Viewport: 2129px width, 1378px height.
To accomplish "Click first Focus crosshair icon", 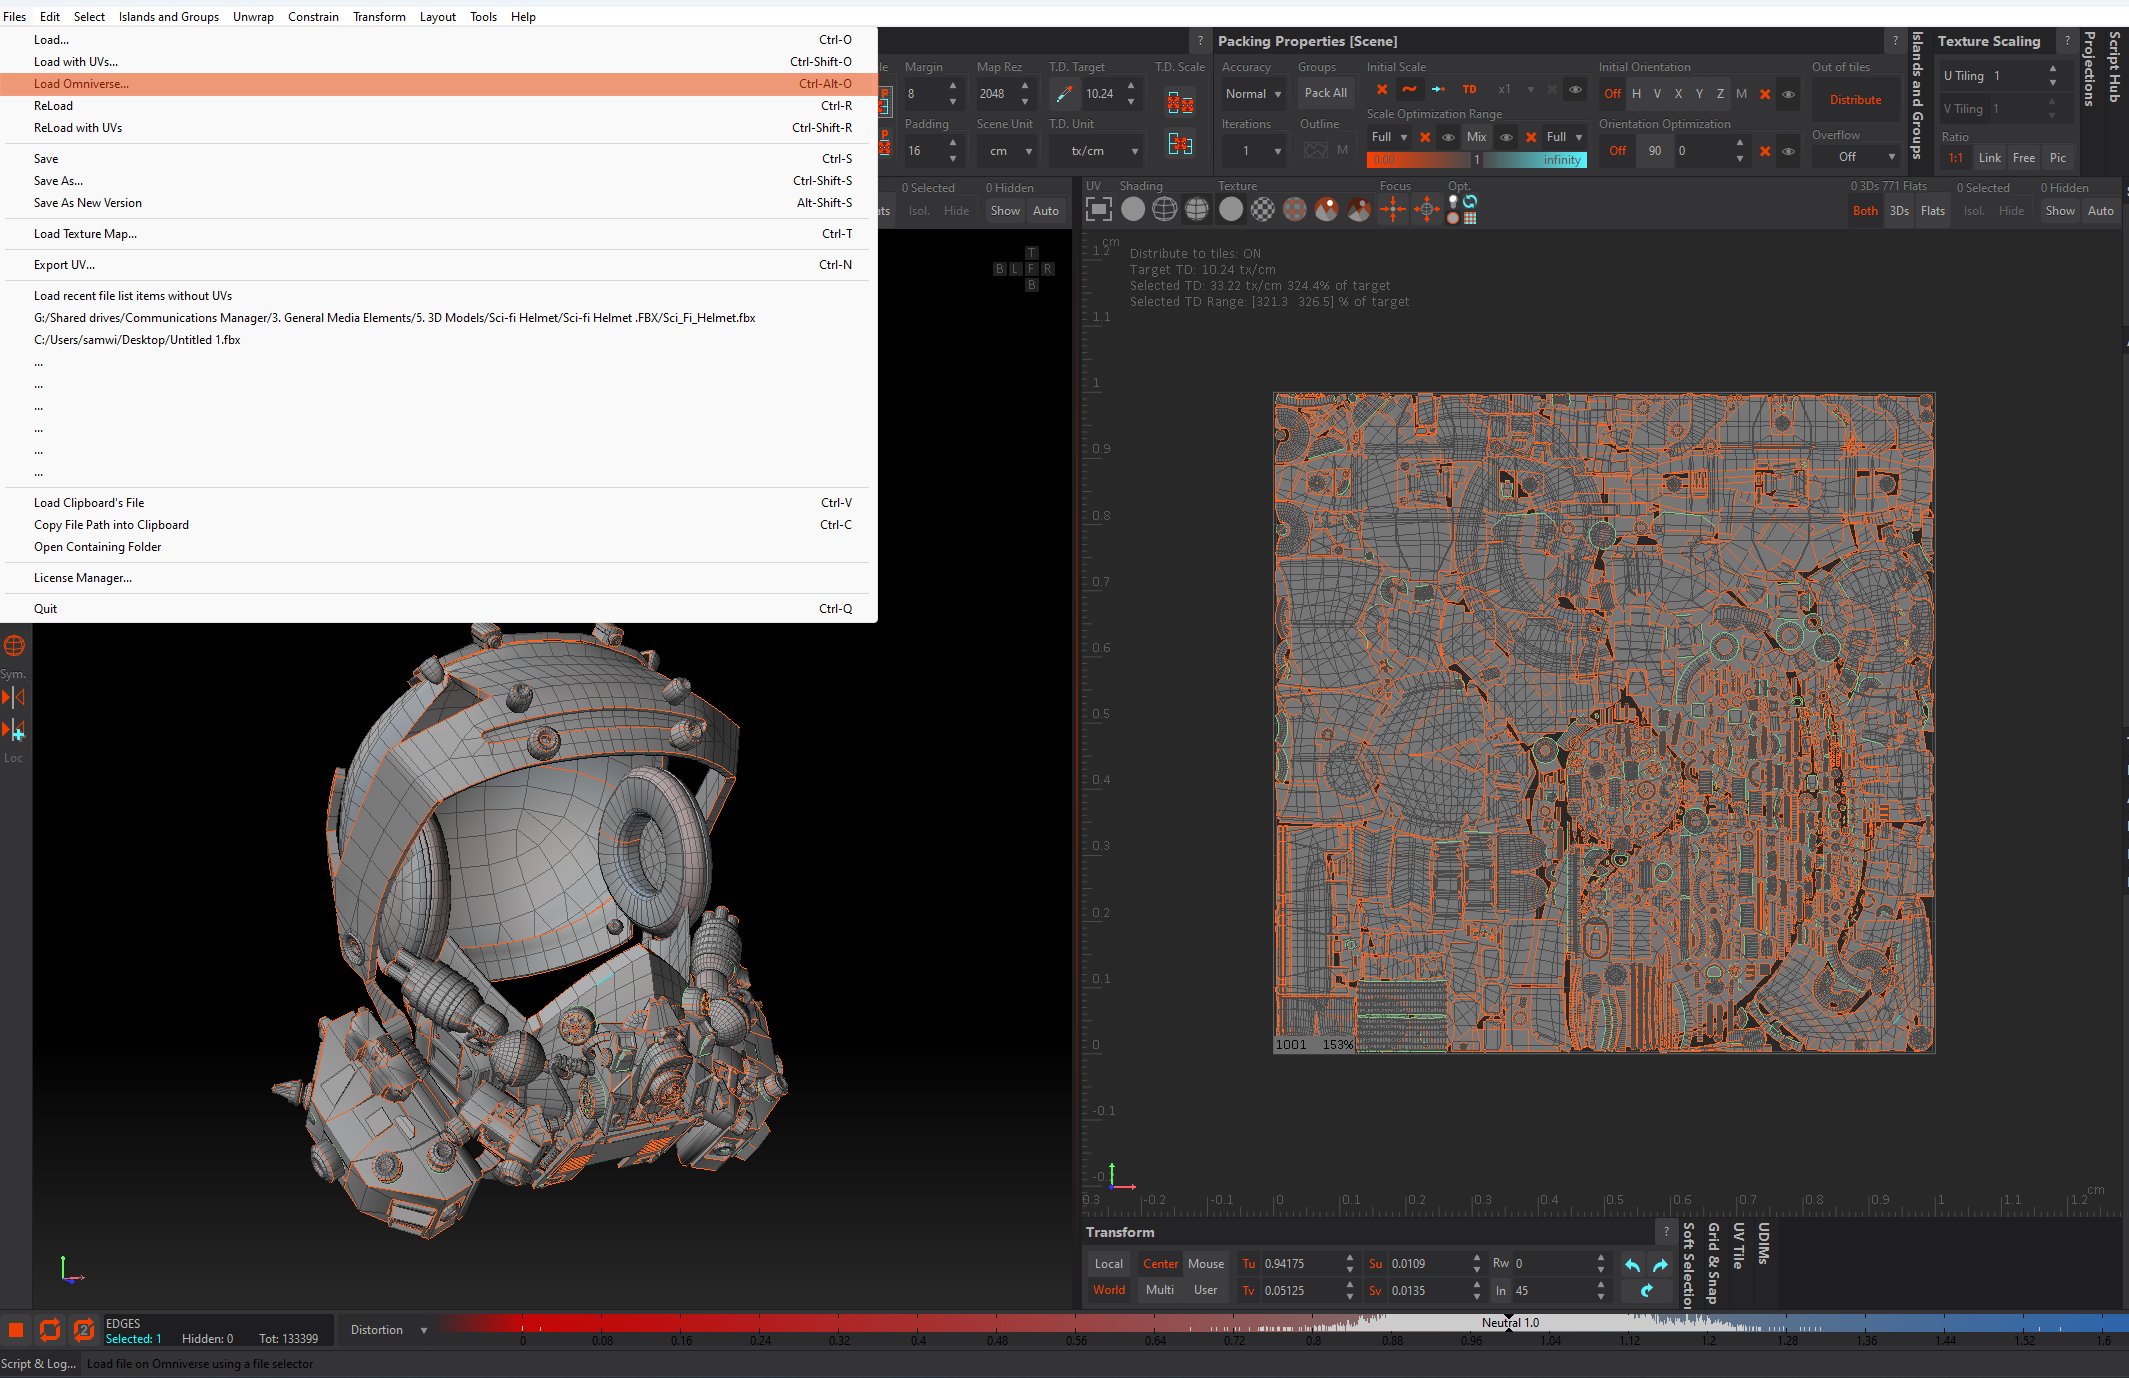I will coord(1392,209).
